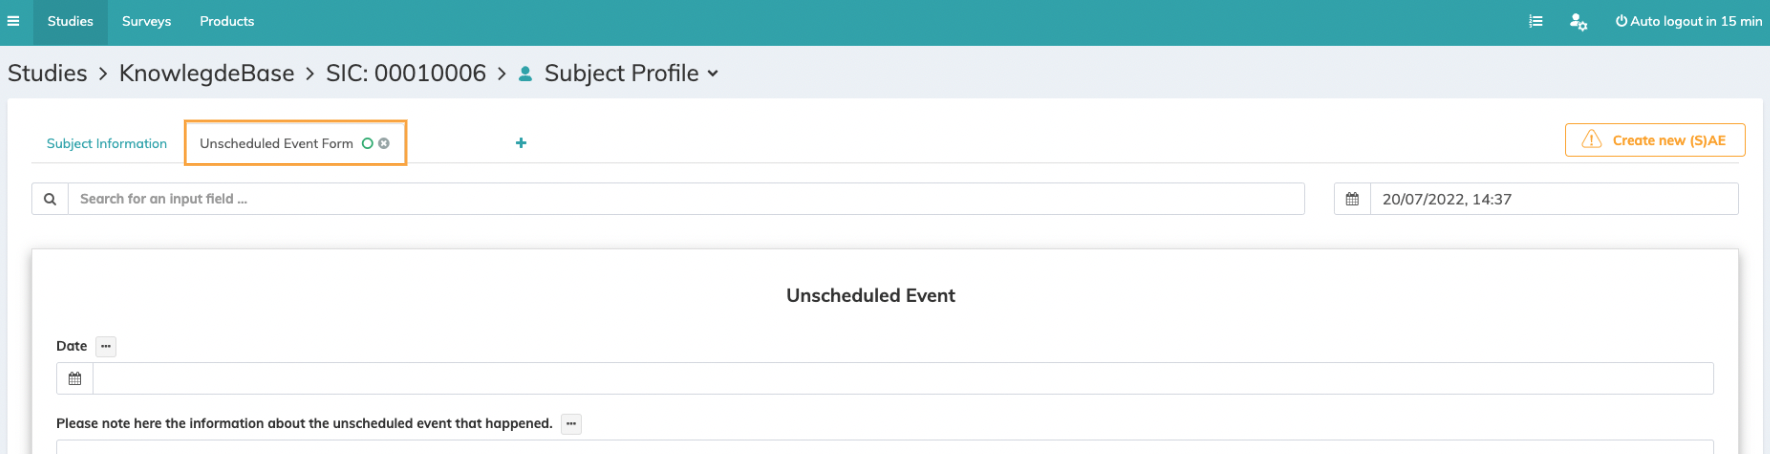Click the subject person icon in breadcrumb
This screenshot has width=1770, height=454.
525,74
